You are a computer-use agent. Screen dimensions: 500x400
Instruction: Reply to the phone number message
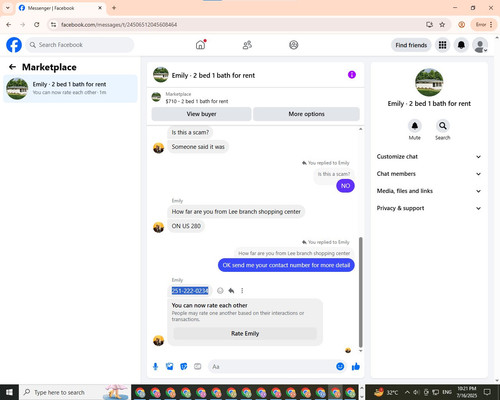[x=231, y=291]
